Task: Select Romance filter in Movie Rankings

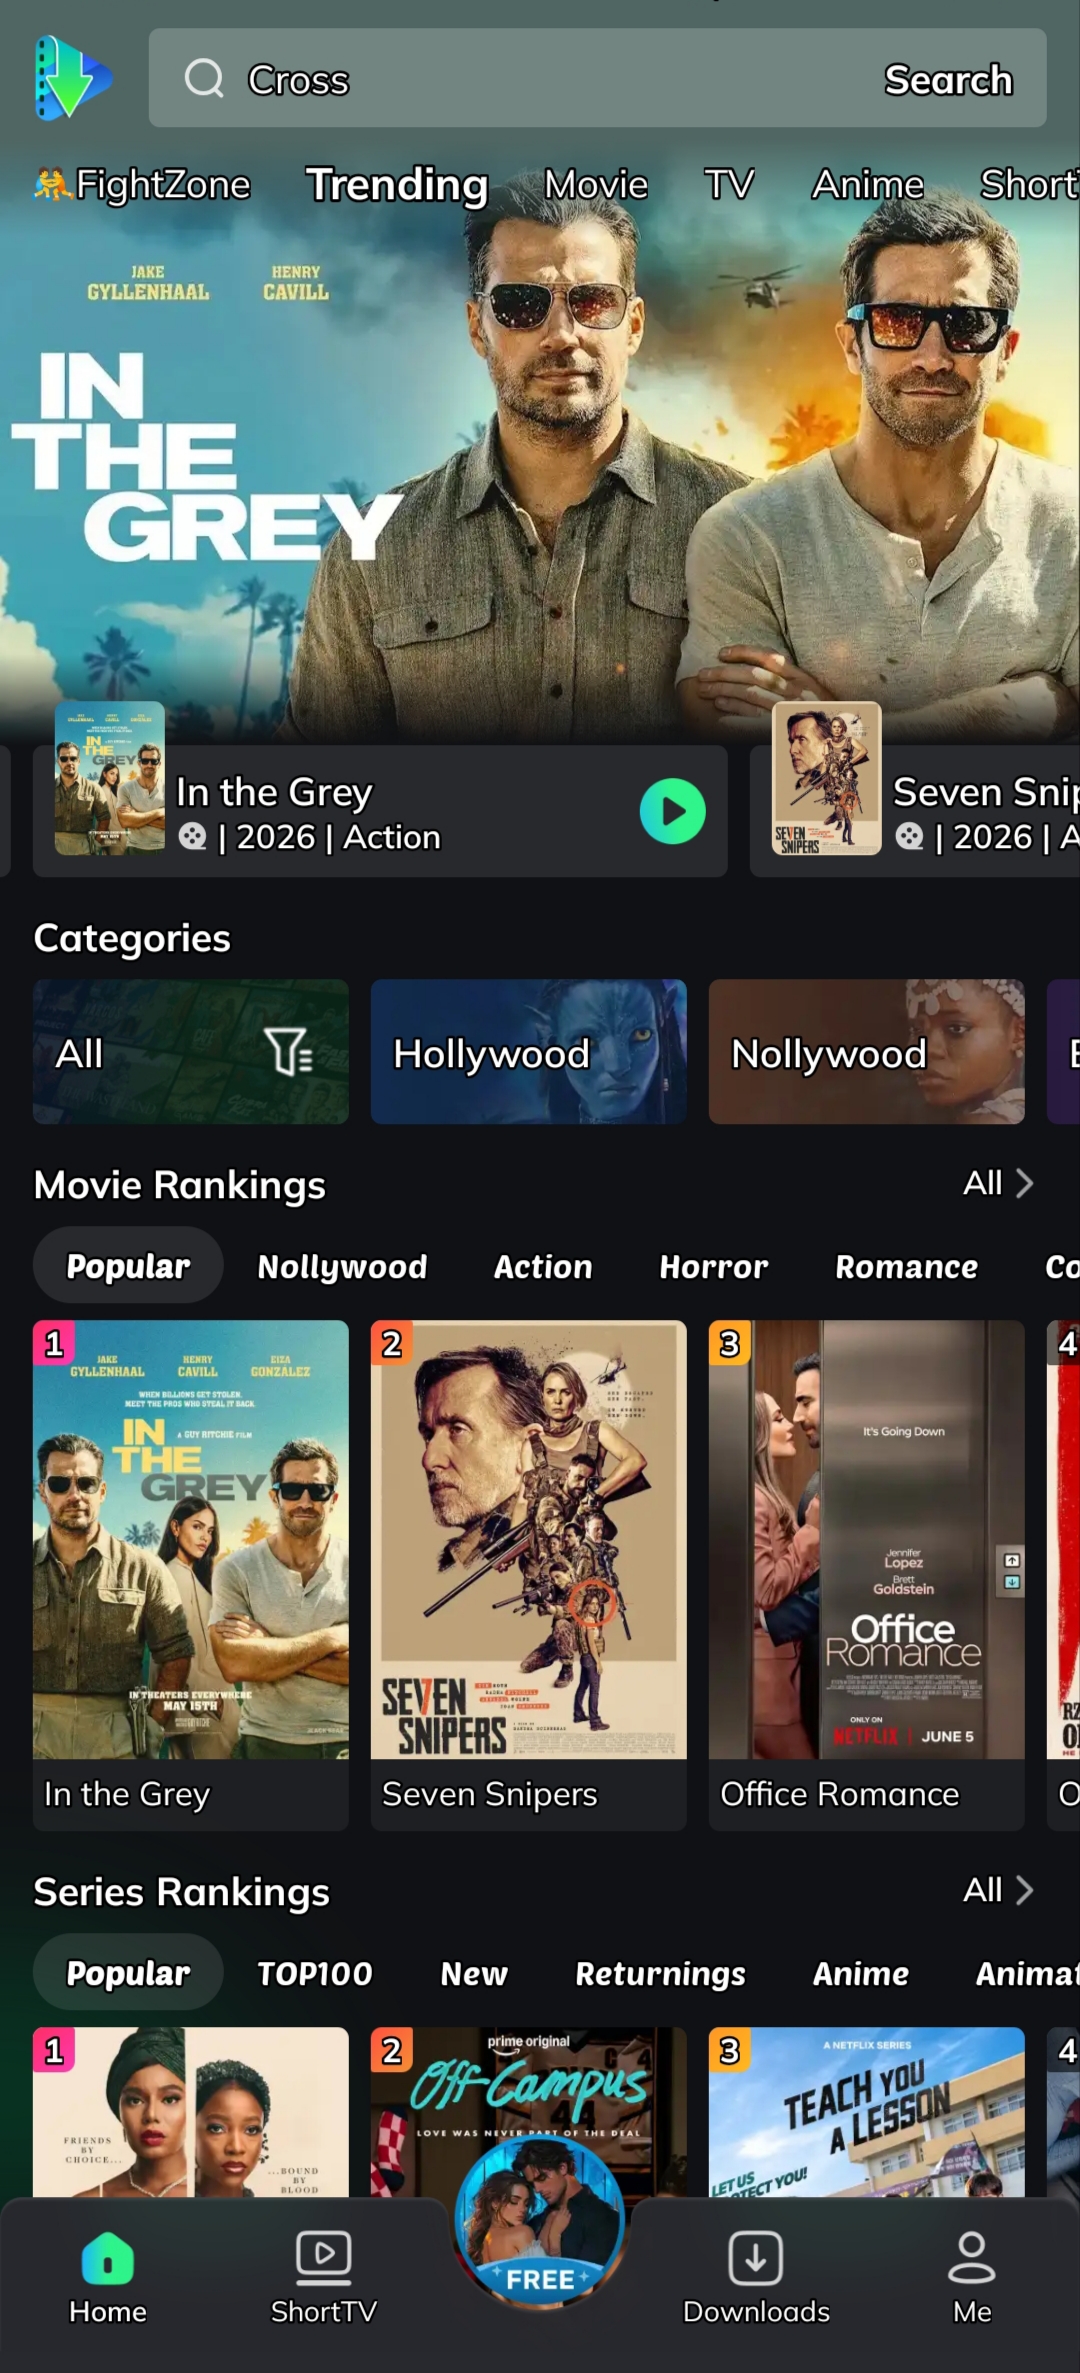Action: (x=907, y=1266)
